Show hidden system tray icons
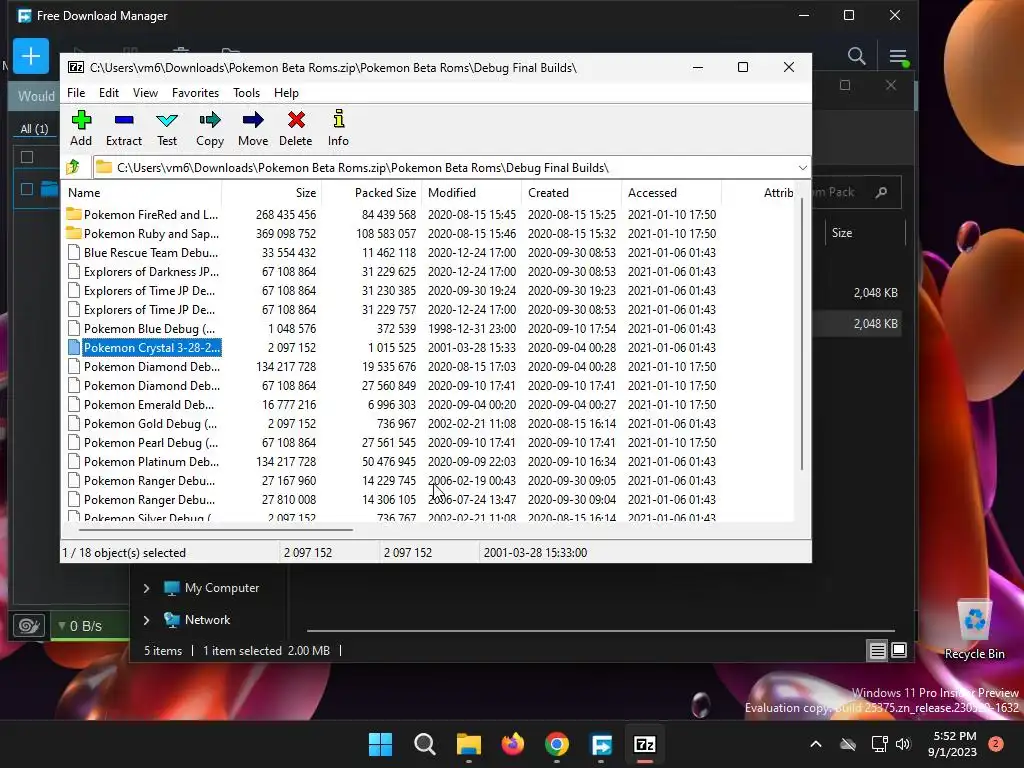The height and width of the screenshot is (768, 1024). [816, 744]
